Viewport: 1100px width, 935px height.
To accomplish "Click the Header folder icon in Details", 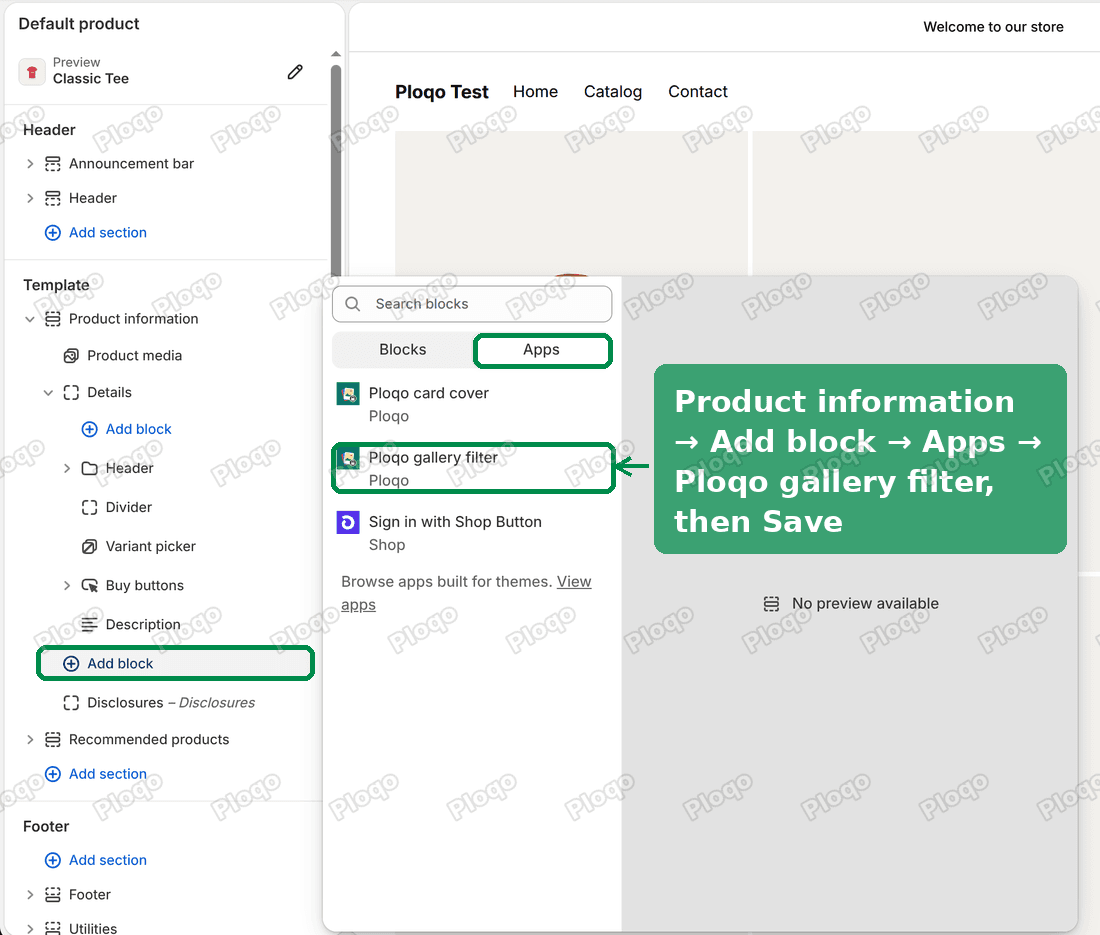I will [x=89, y=468].
